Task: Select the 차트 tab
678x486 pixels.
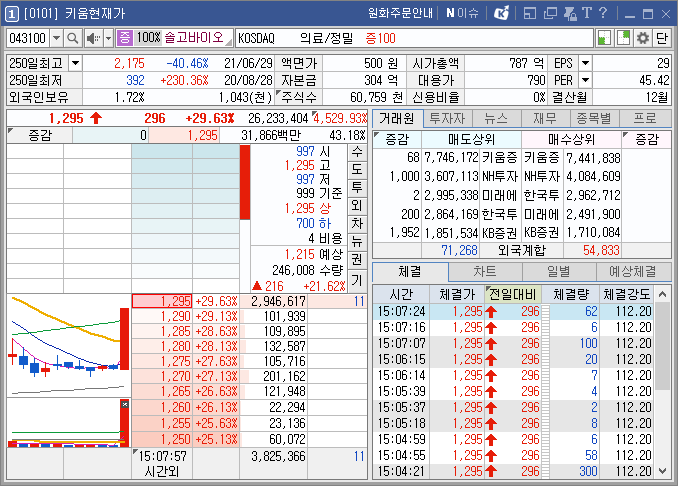Action: pyautogui.click(x=485, y=272)
